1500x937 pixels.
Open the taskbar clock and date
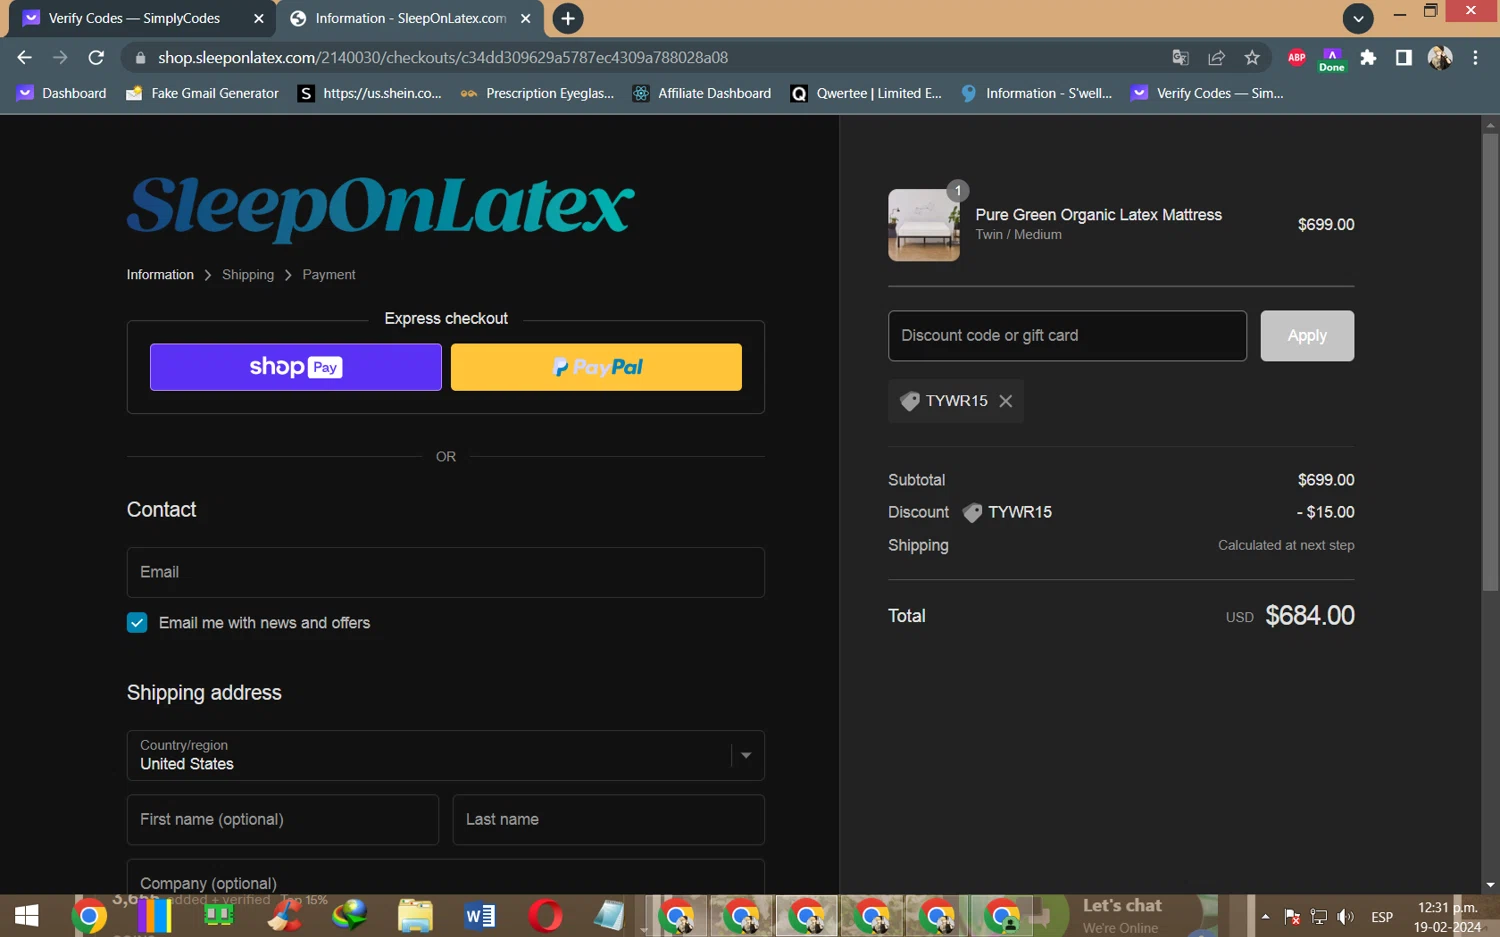pos(1447,917)
